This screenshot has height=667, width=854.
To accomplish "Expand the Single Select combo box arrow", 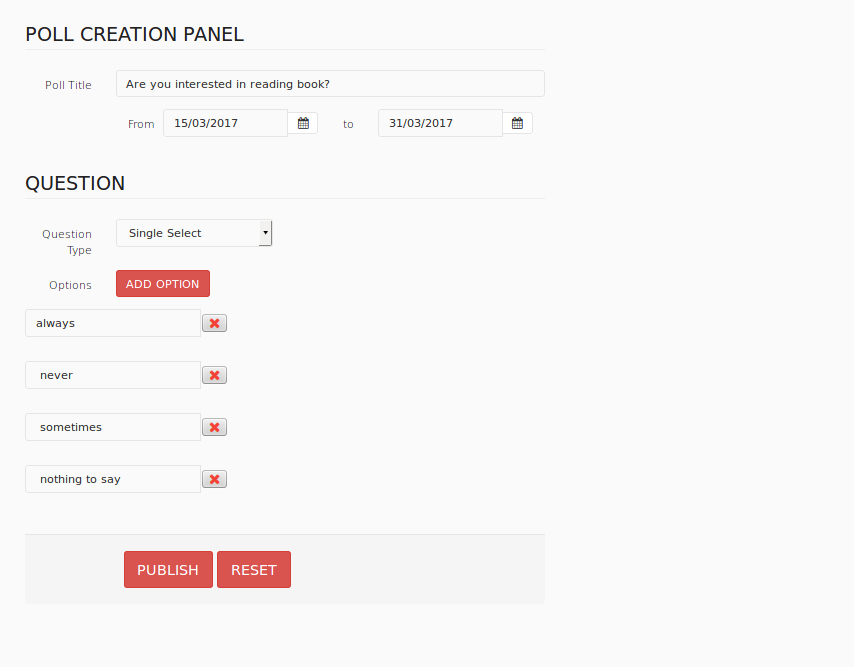I will [x=265, y=232].
